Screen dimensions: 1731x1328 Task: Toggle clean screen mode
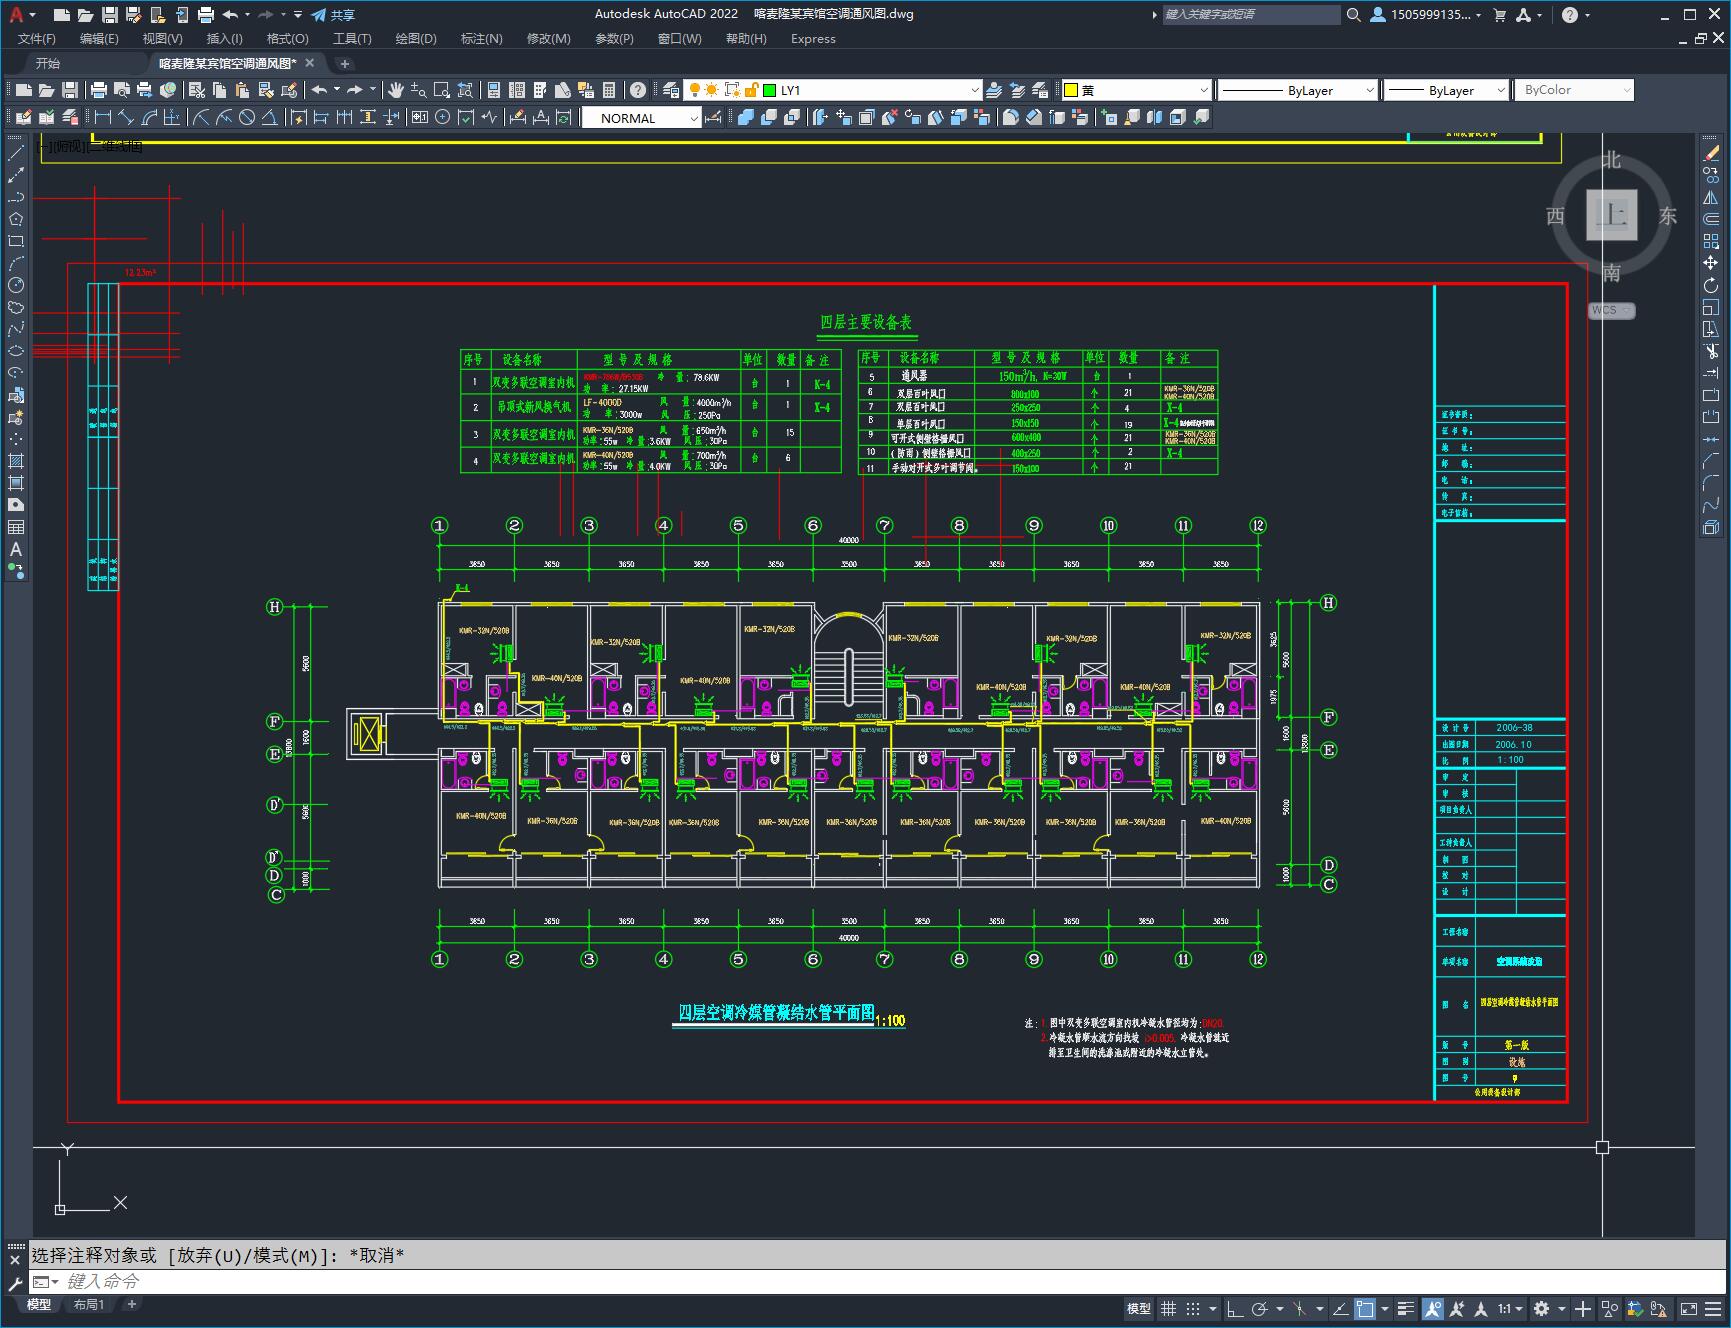[1688, 1308]
